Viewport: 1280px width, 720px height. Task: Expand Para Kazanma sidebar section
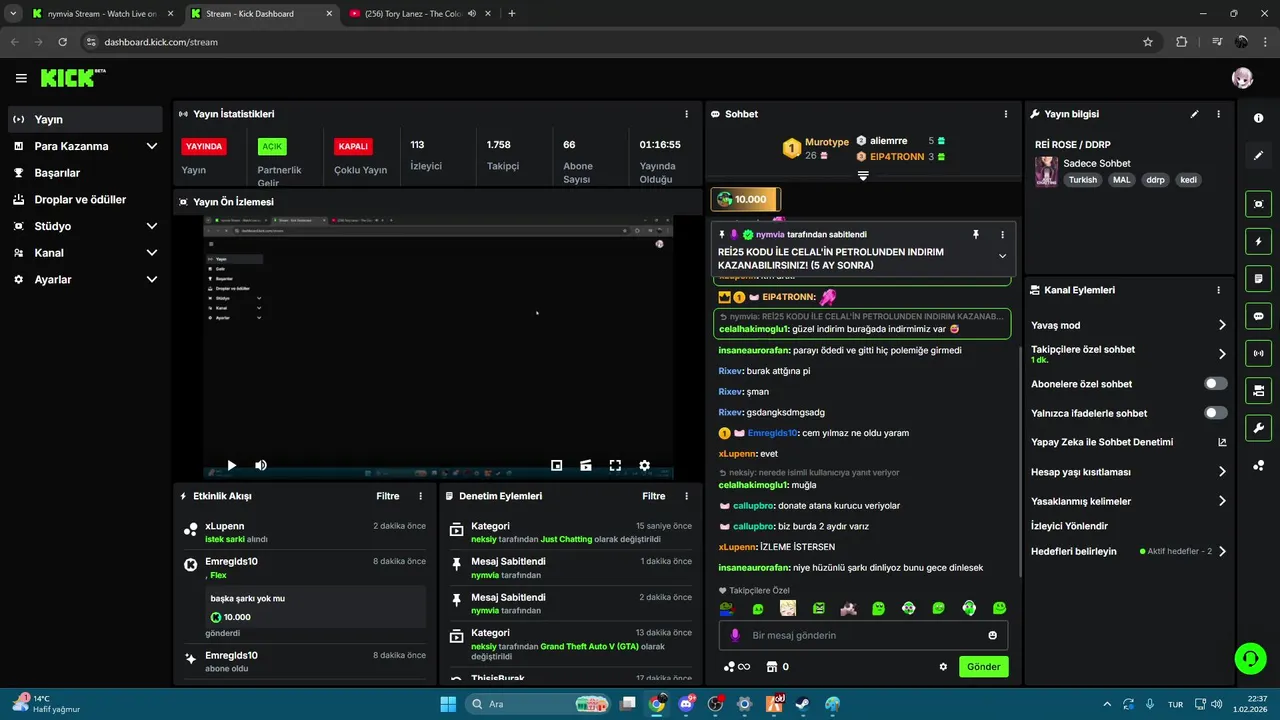tap(85, 146)
